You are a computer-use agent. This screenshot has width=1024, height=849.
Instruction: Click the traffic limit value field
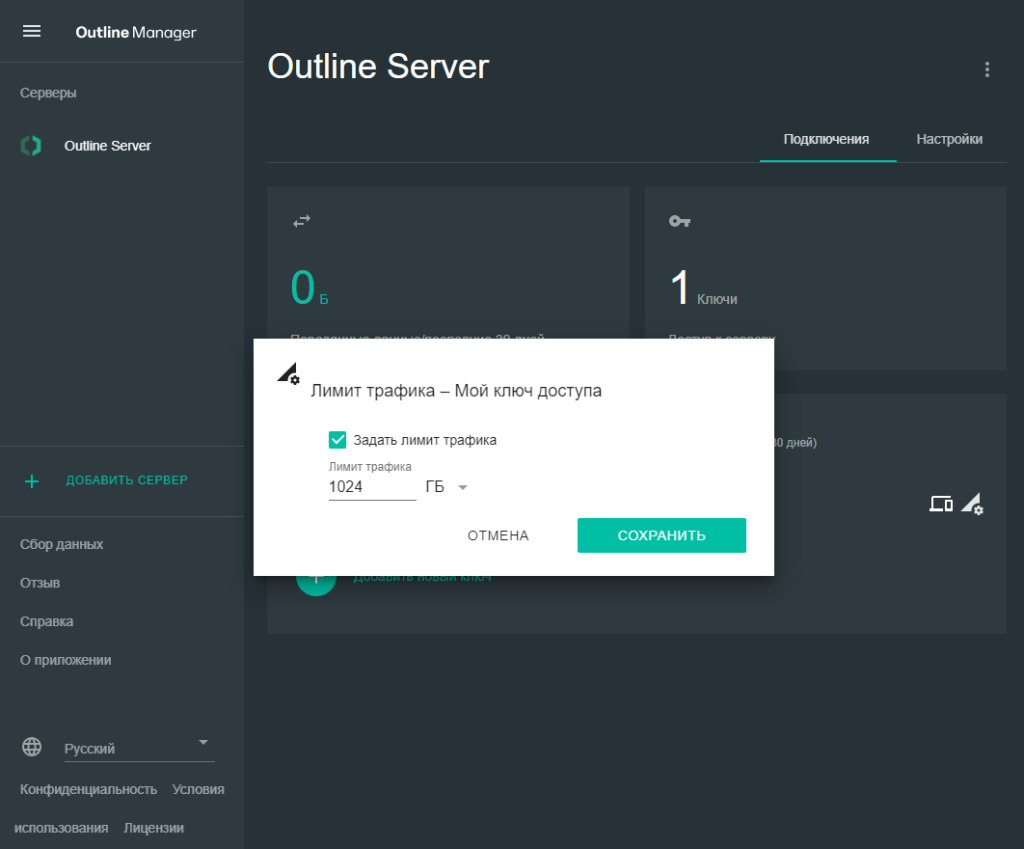coord(371,487)
